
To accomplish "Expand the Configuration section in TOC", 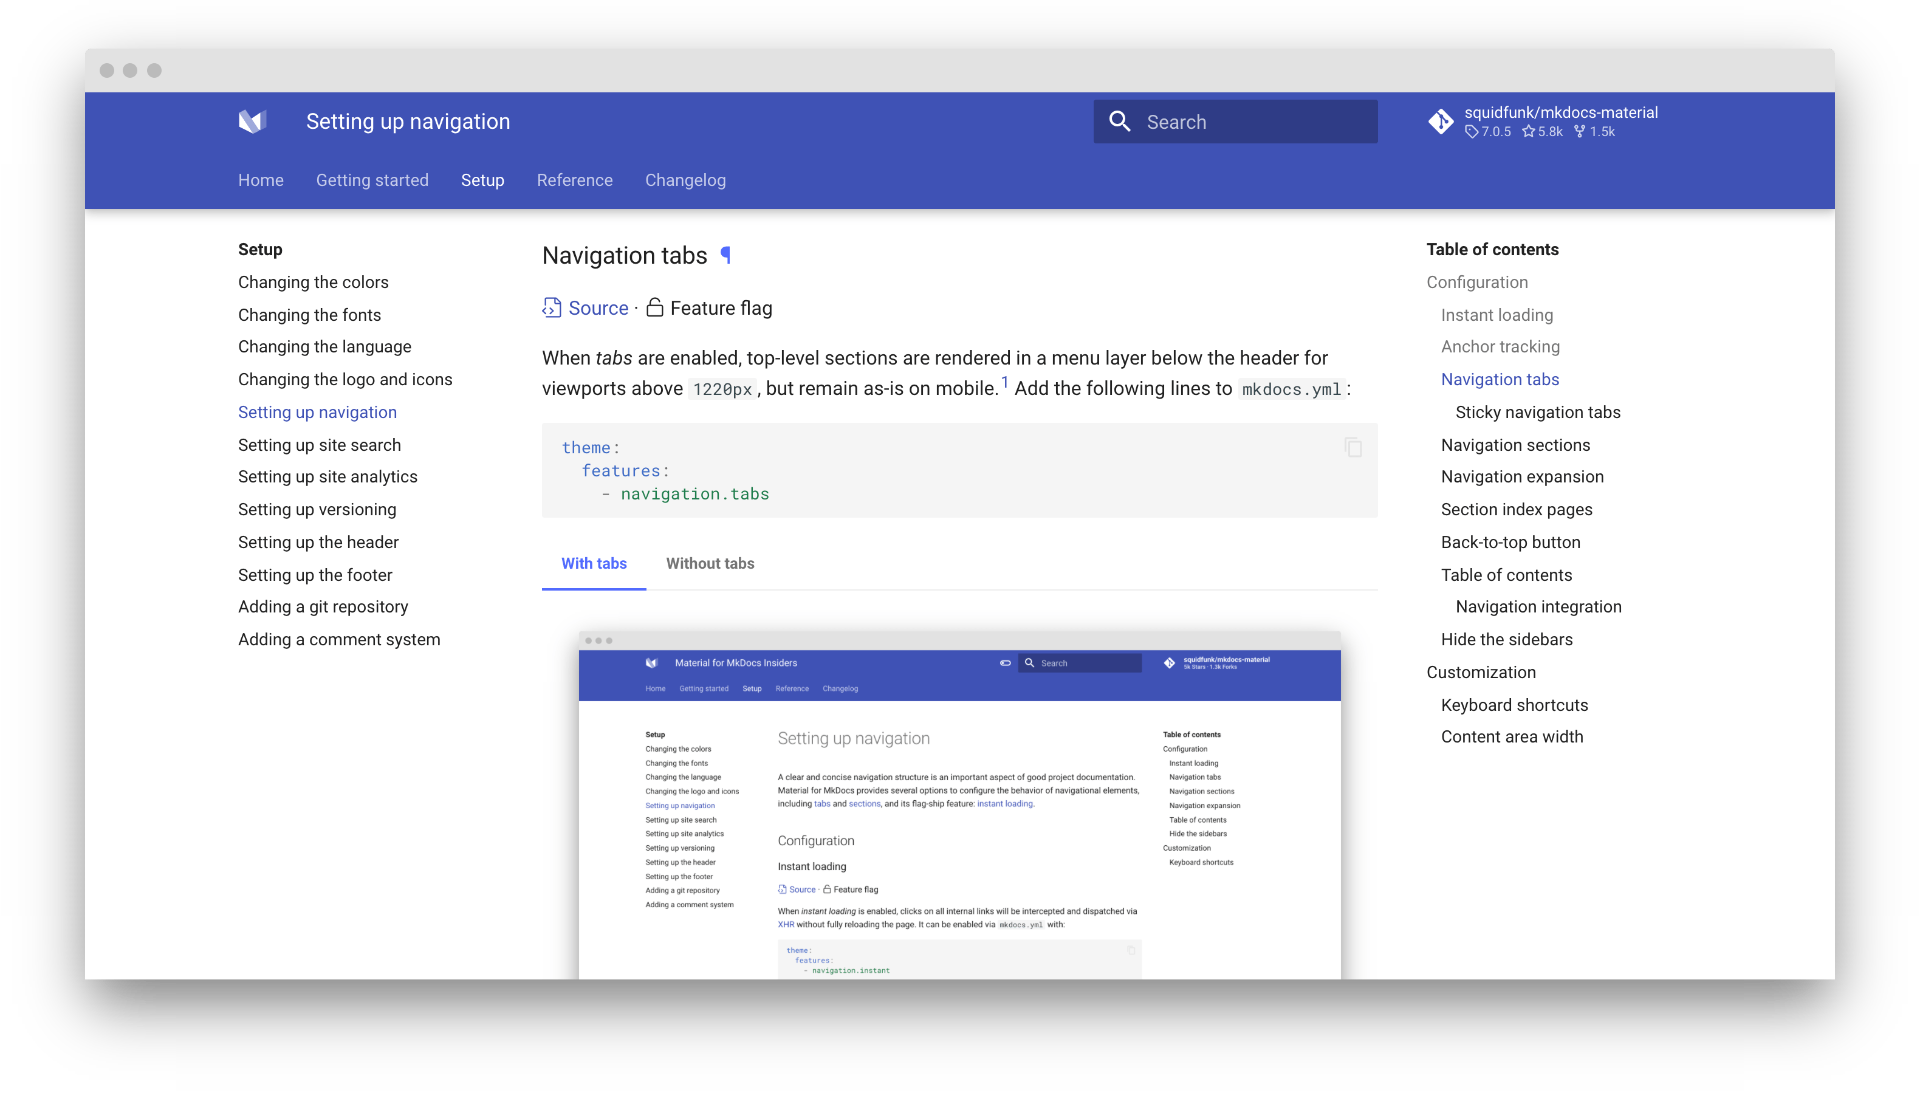I will [x=1477, y=281].
